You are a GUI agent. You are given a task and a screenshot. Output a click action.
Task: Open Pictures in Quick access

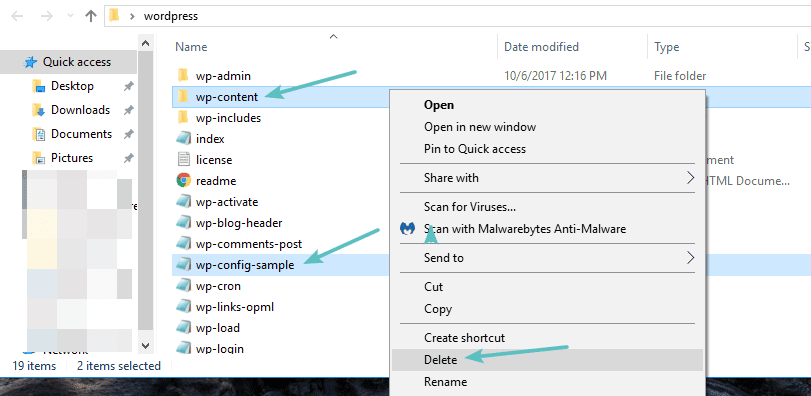pyautogui.click(x=72, y=158)
